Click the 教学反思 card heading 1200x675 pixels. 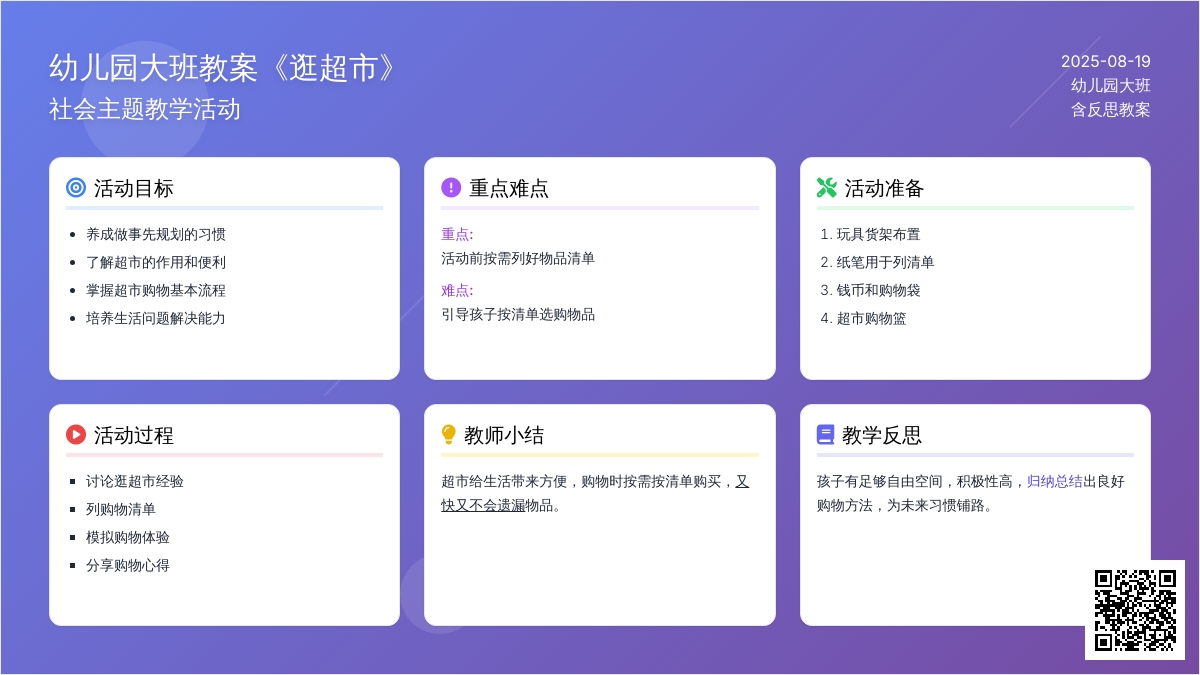point(882,435)
